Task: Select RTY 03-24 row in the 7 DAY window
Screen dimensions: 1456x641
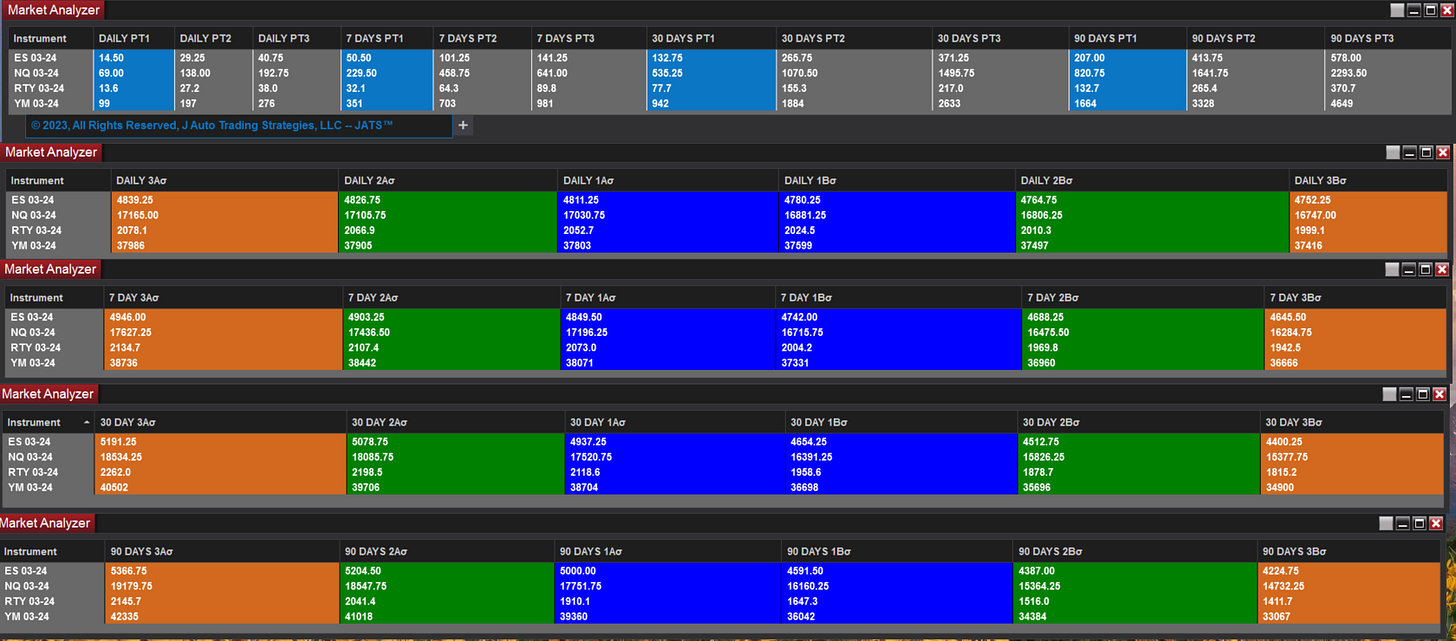Action: (x=725, y=348)
